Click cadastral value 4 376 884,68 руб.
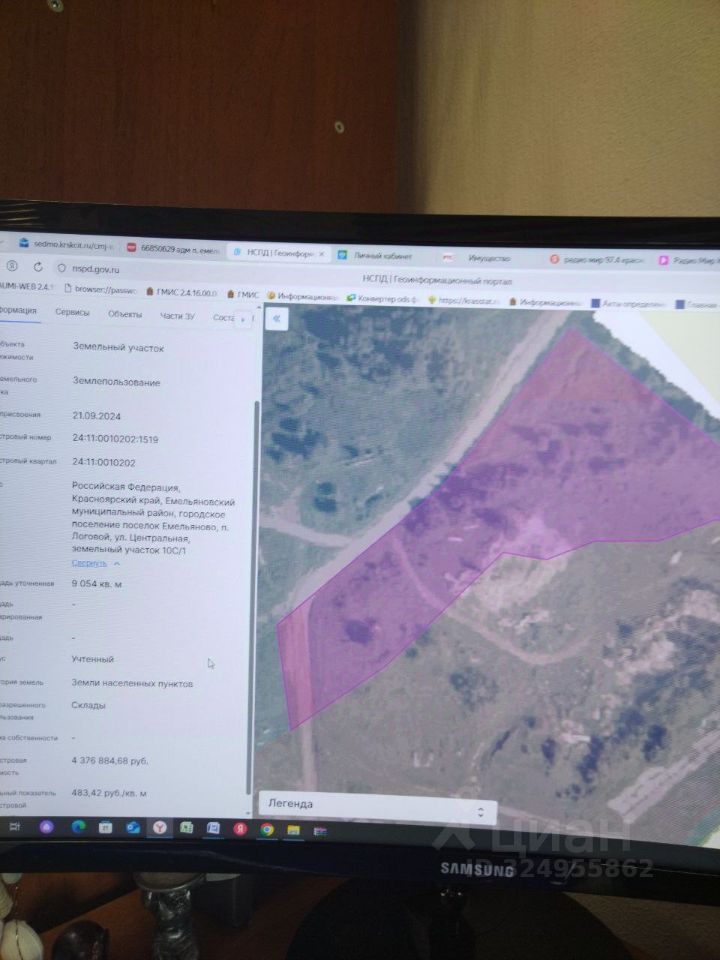720x960 pixels. tap(110, 760)
